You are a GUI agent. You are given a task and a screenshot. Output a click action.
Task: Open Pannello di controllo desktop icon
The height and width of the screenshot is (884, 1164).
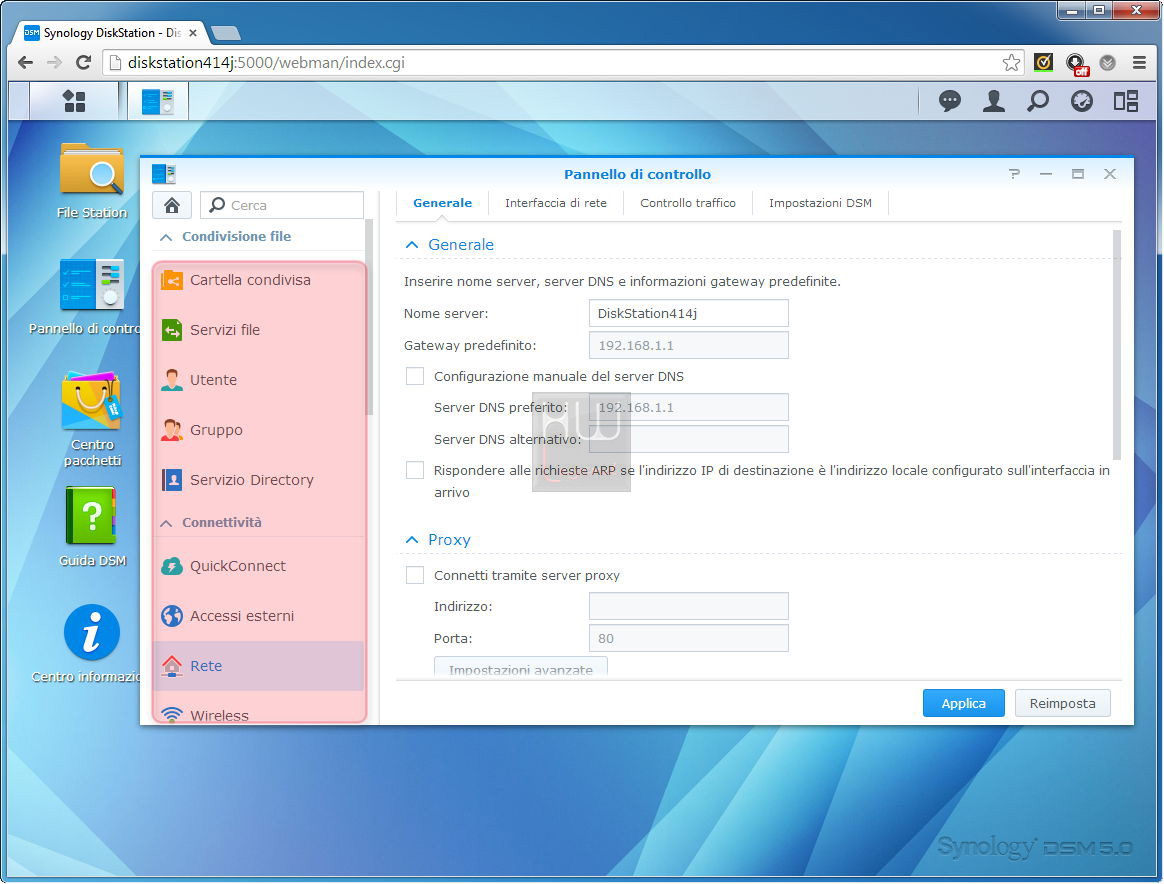92,295
